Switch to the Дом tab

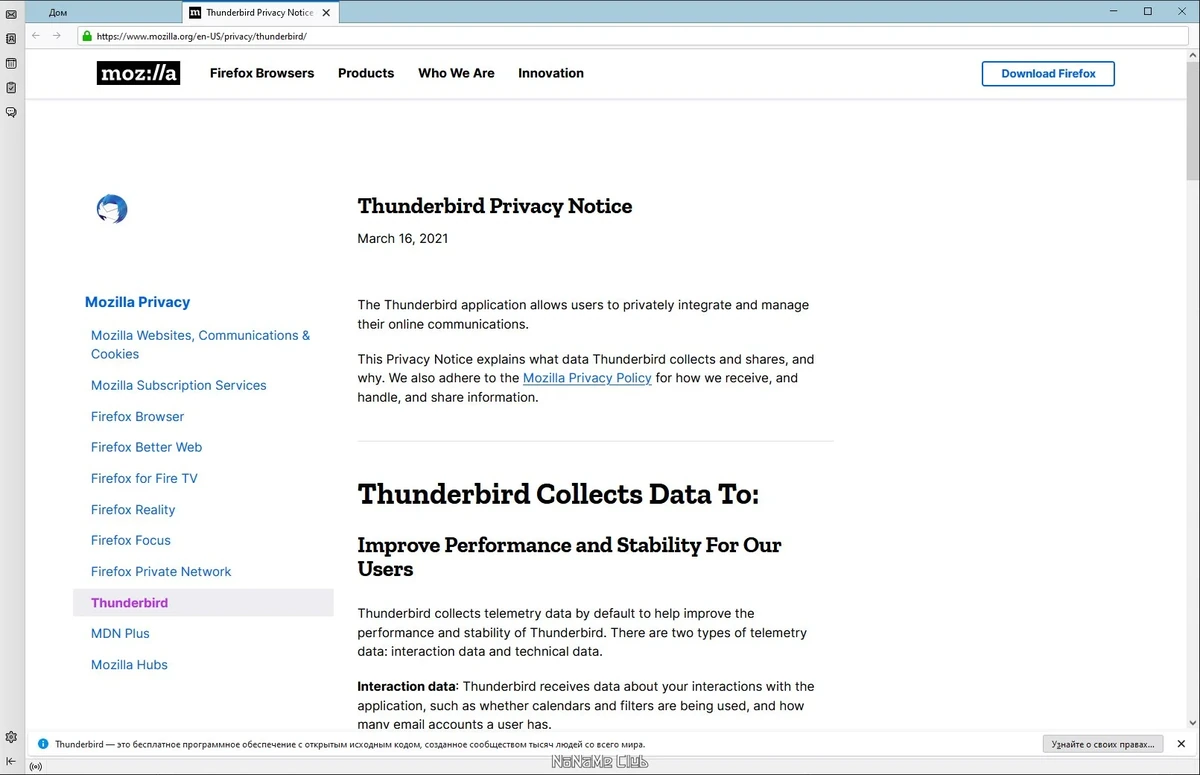(x=104, y=12)
